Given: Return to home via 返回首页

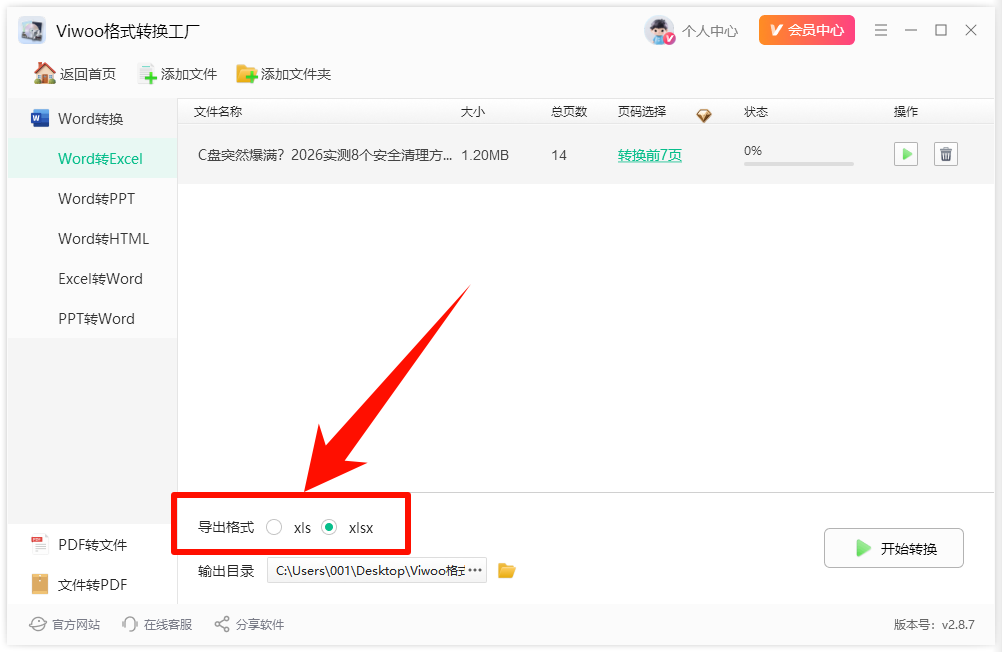Looking at the screenshot, I should coord(75,74).
